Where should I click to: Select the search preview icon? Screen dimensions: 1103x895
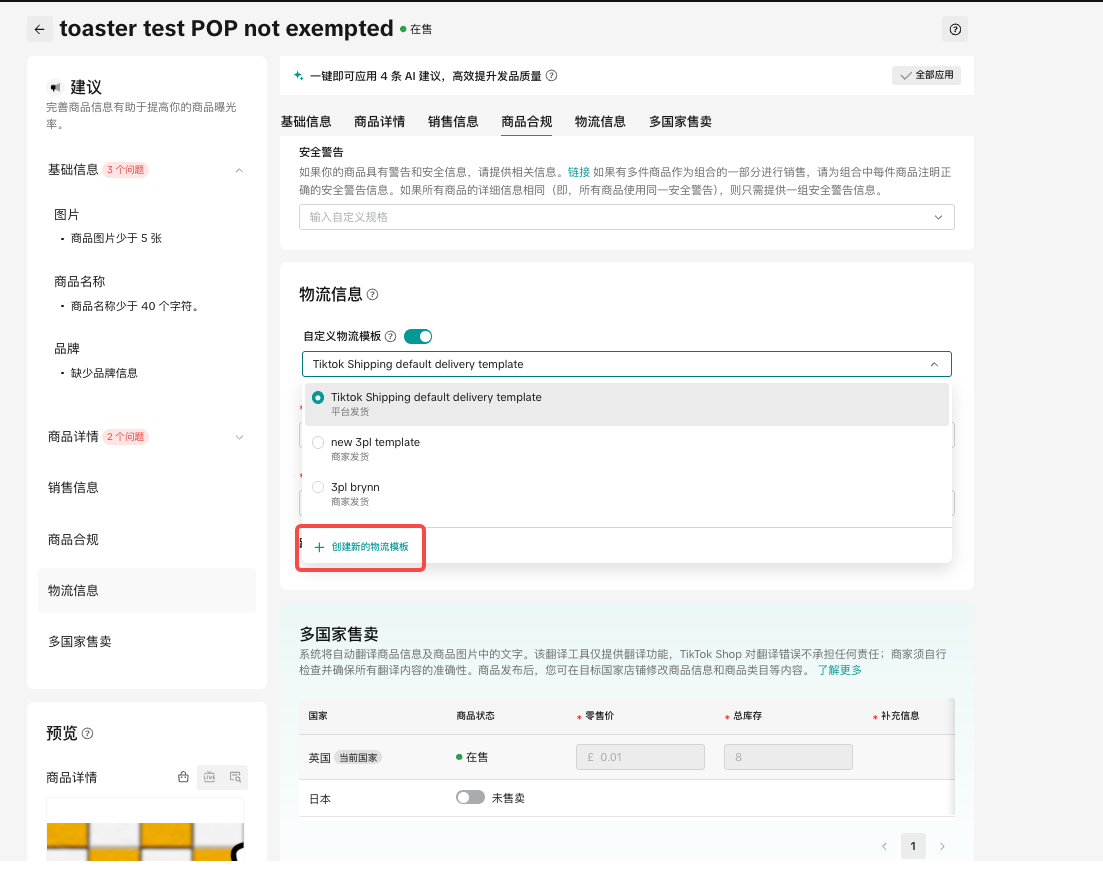tap(235, 777)
